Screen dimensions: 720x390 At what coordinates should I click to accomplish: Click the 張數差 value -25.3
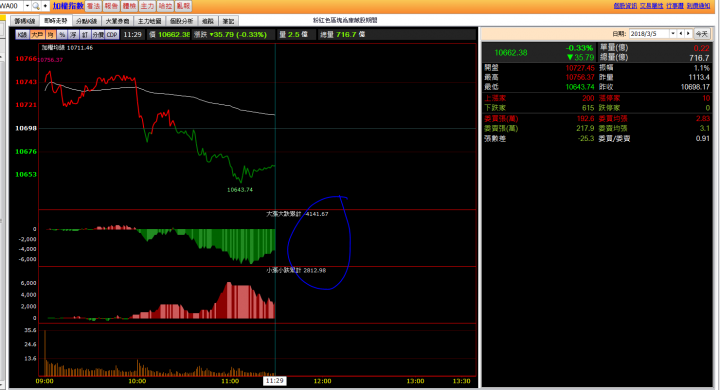(x=586, y=138)
